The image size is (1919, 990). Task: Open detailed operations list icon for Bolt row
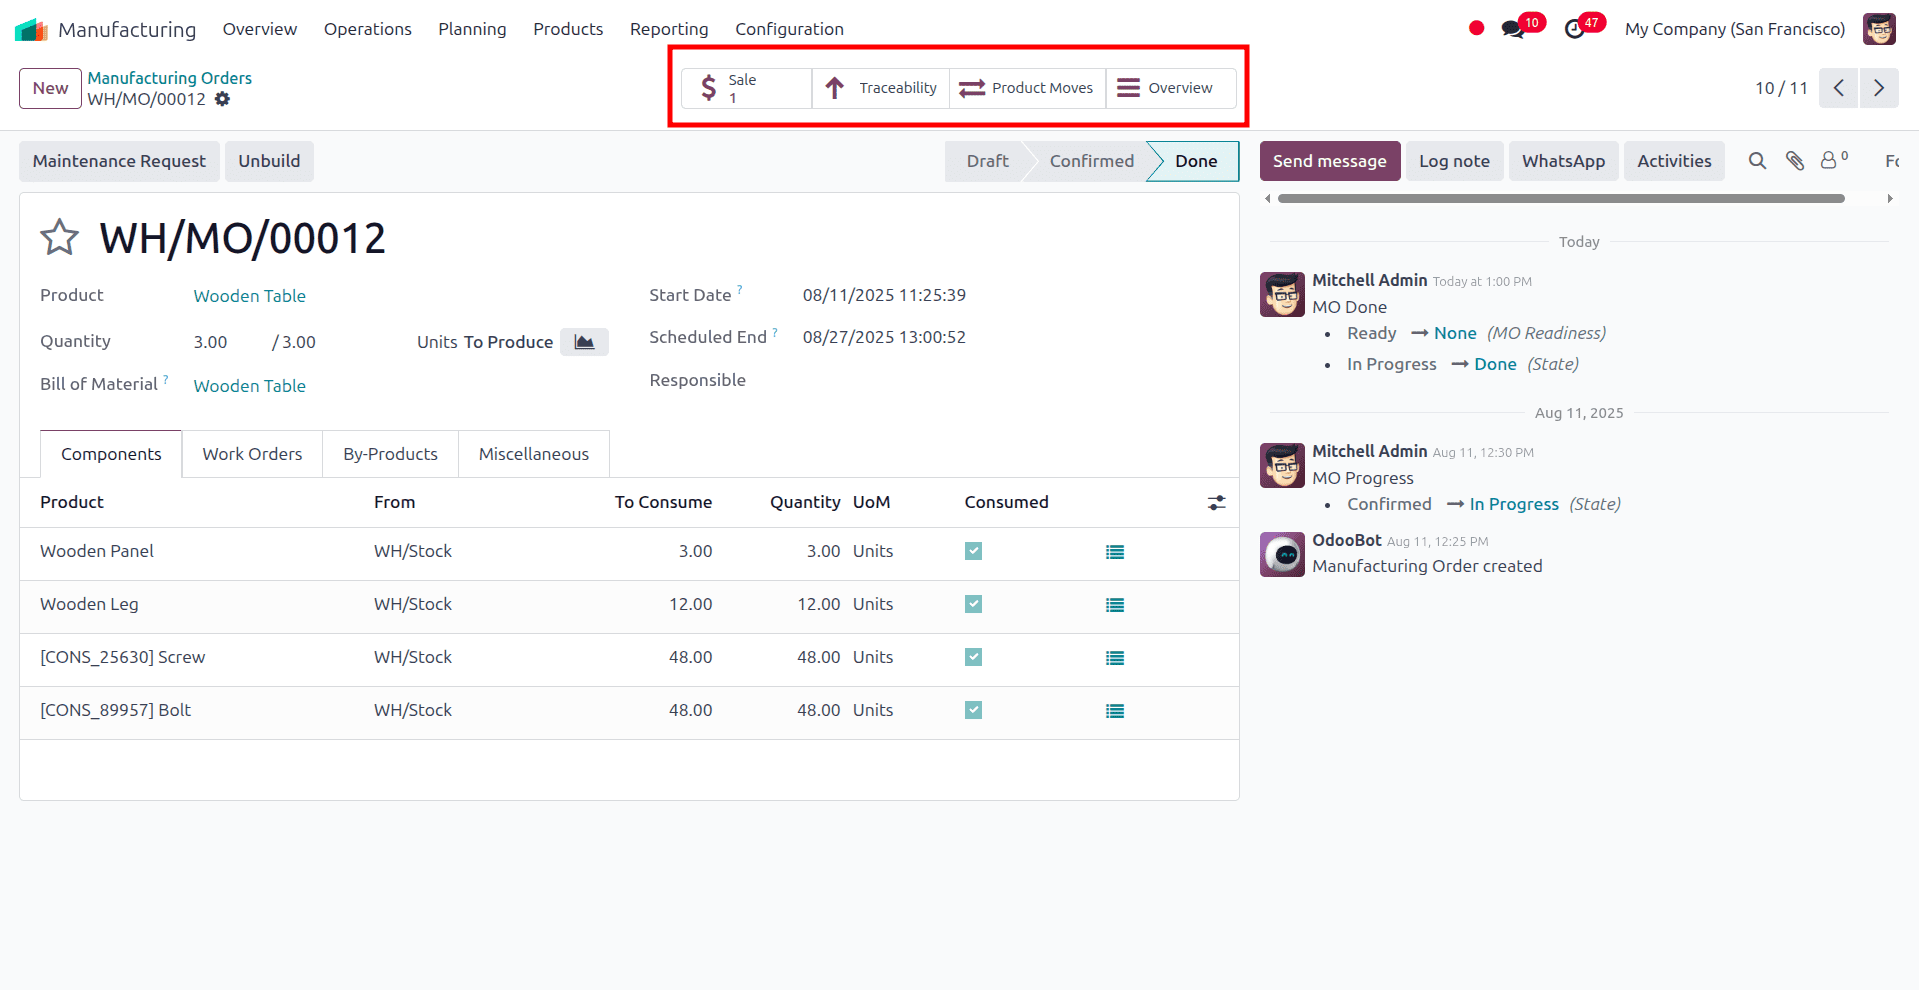tap(1115, 711)
